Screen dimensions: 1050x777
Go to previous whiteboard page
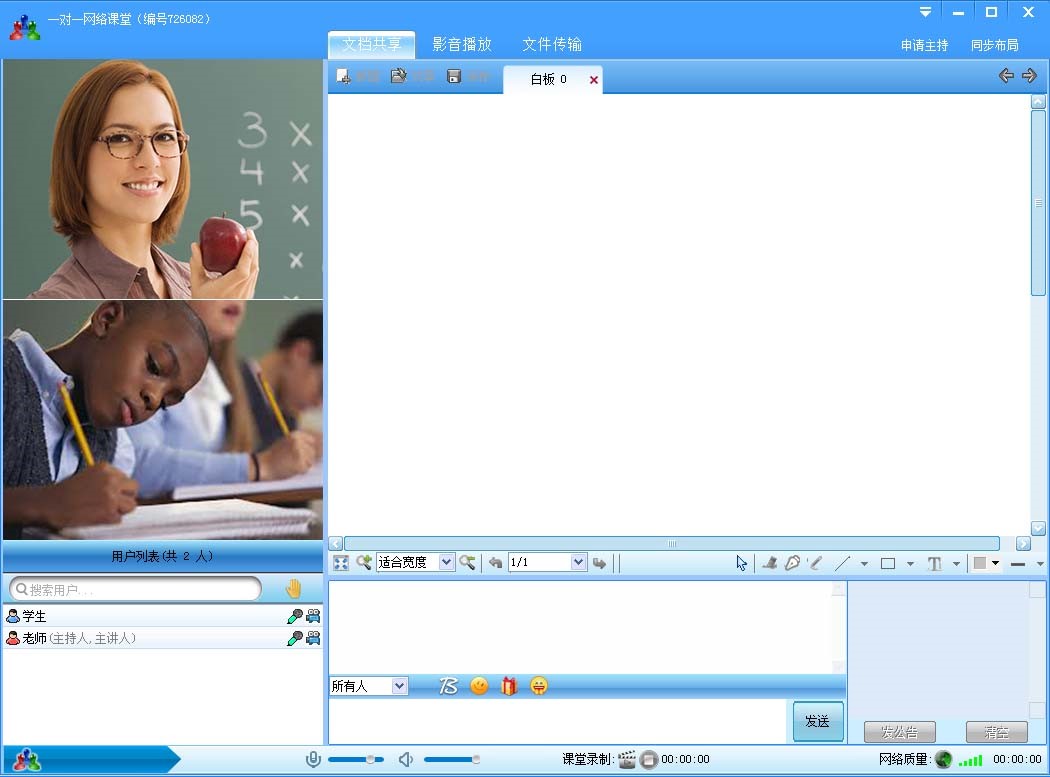495,563
